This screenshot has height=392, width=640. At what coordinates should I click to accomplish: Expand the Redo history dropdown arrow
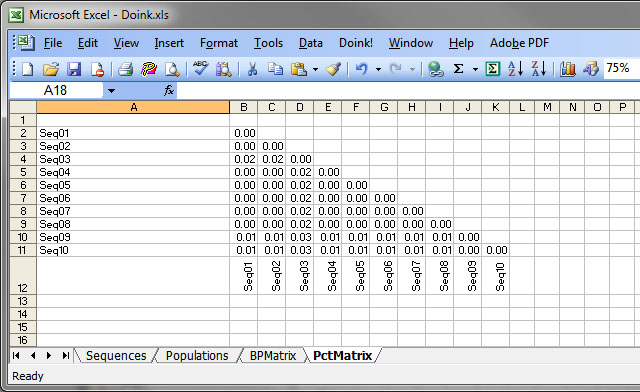click(x=412, y=69)
